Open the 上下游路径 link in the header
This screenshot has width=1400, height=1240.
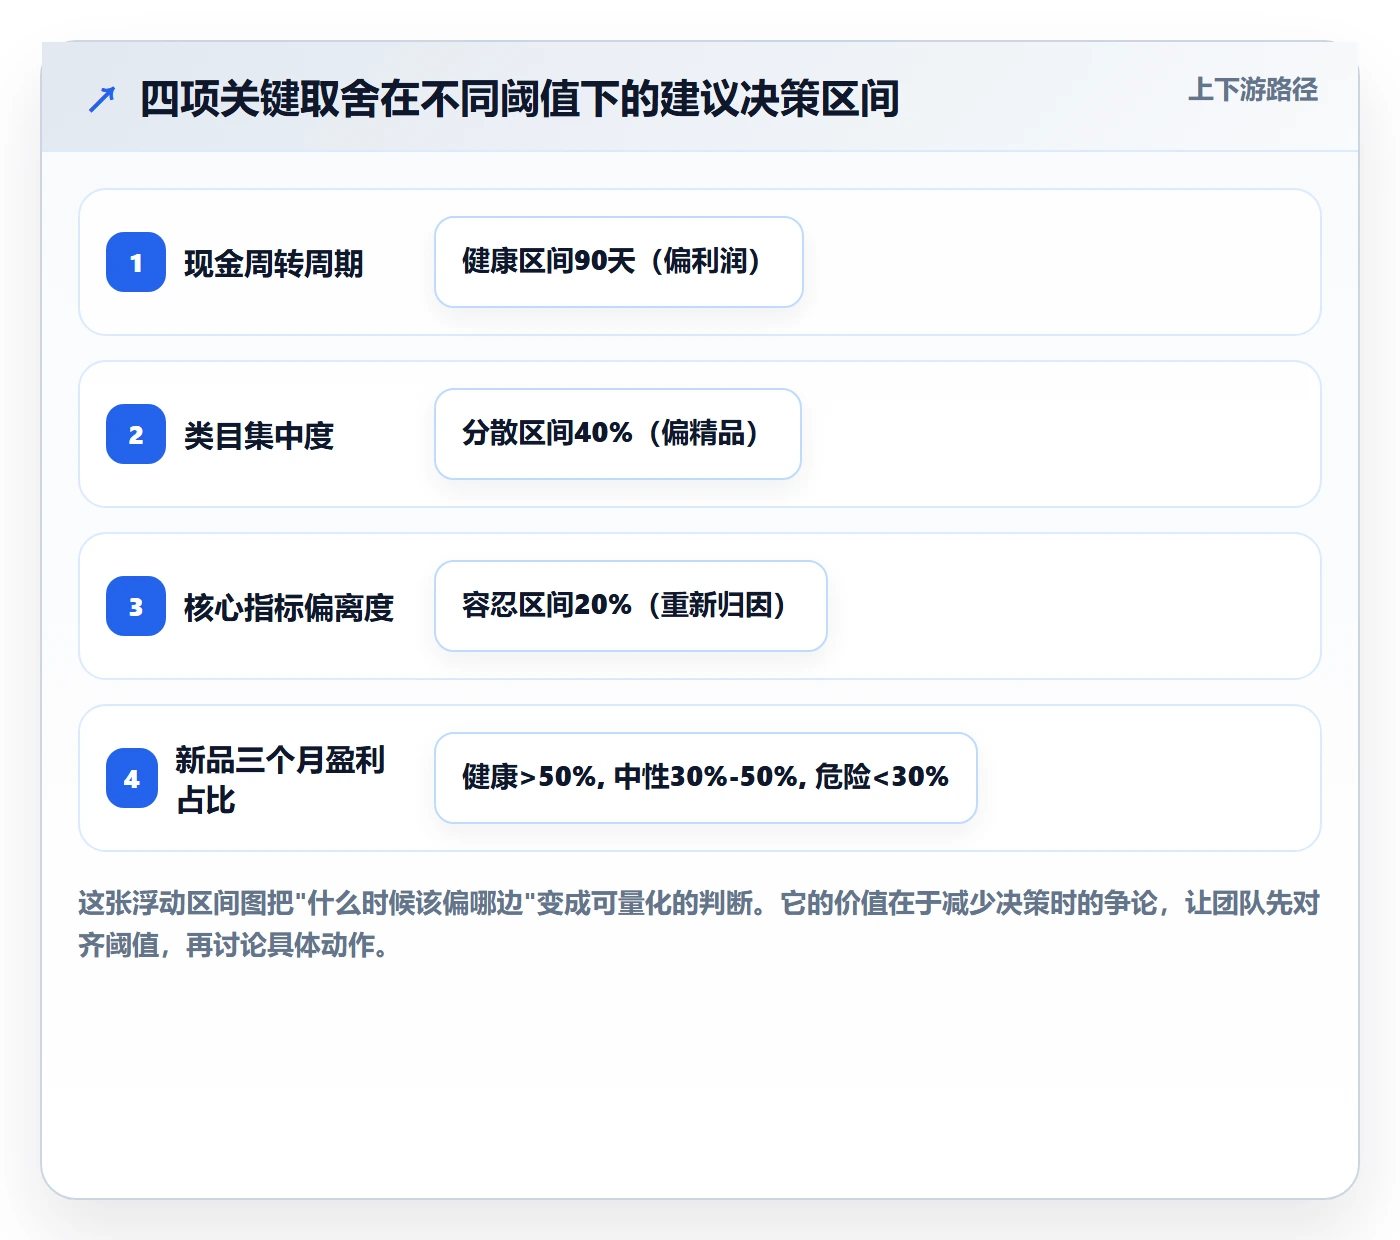tap(1253, 90)
